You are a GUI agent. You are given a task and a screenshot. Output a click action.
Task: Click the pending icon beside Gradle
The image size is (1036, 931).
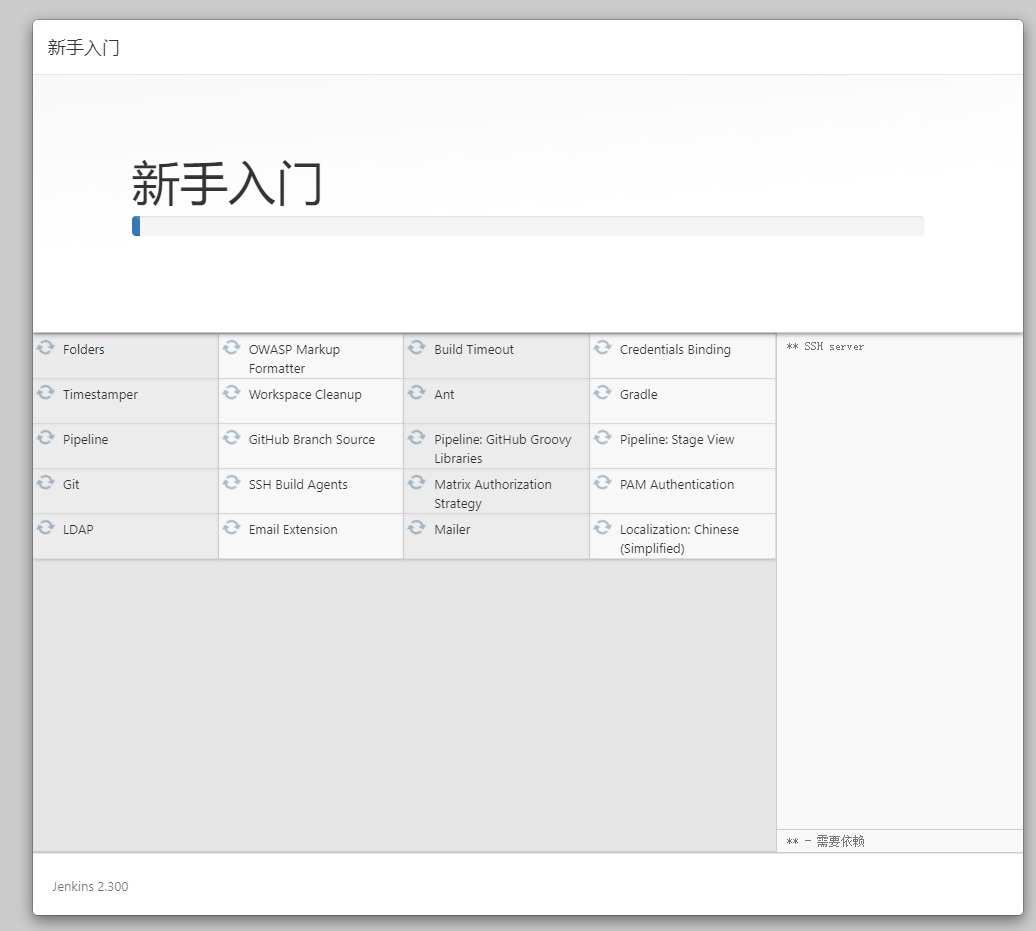point(603,392)
